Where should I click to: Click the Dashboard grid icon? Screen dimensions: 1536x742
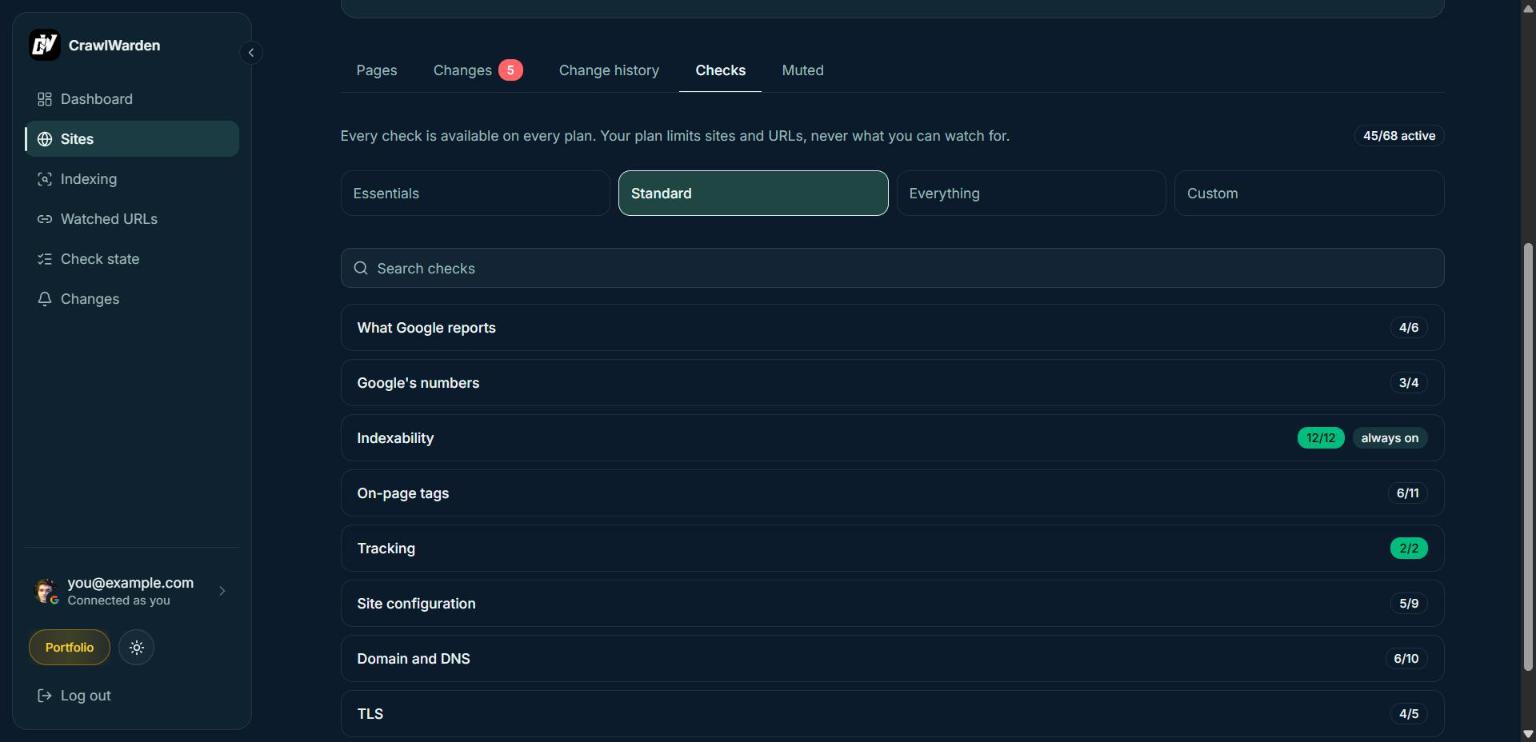click(44, 99)
